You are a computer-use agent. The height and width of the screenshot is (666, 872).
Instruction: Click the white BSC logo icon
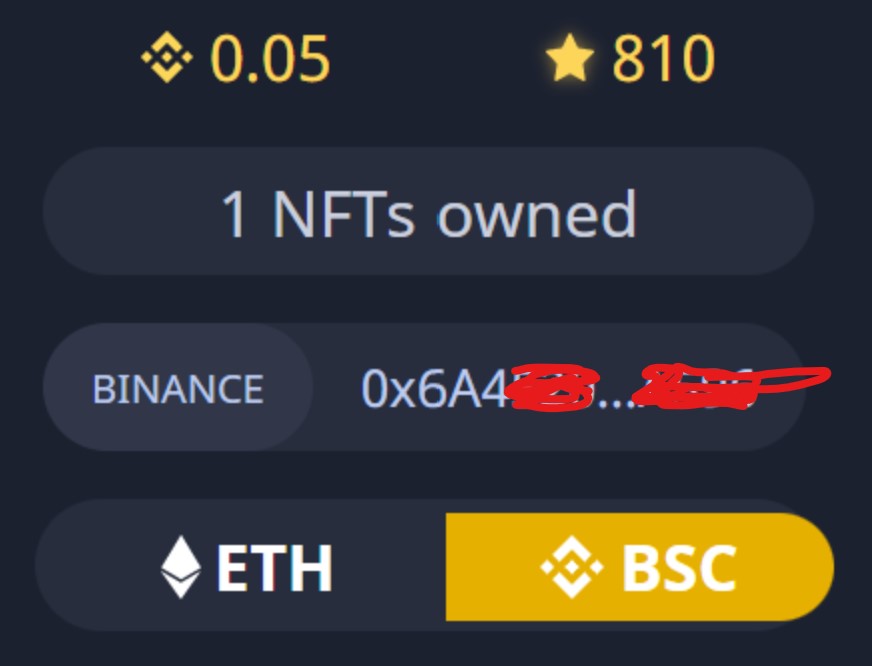(x=572, y=567)
